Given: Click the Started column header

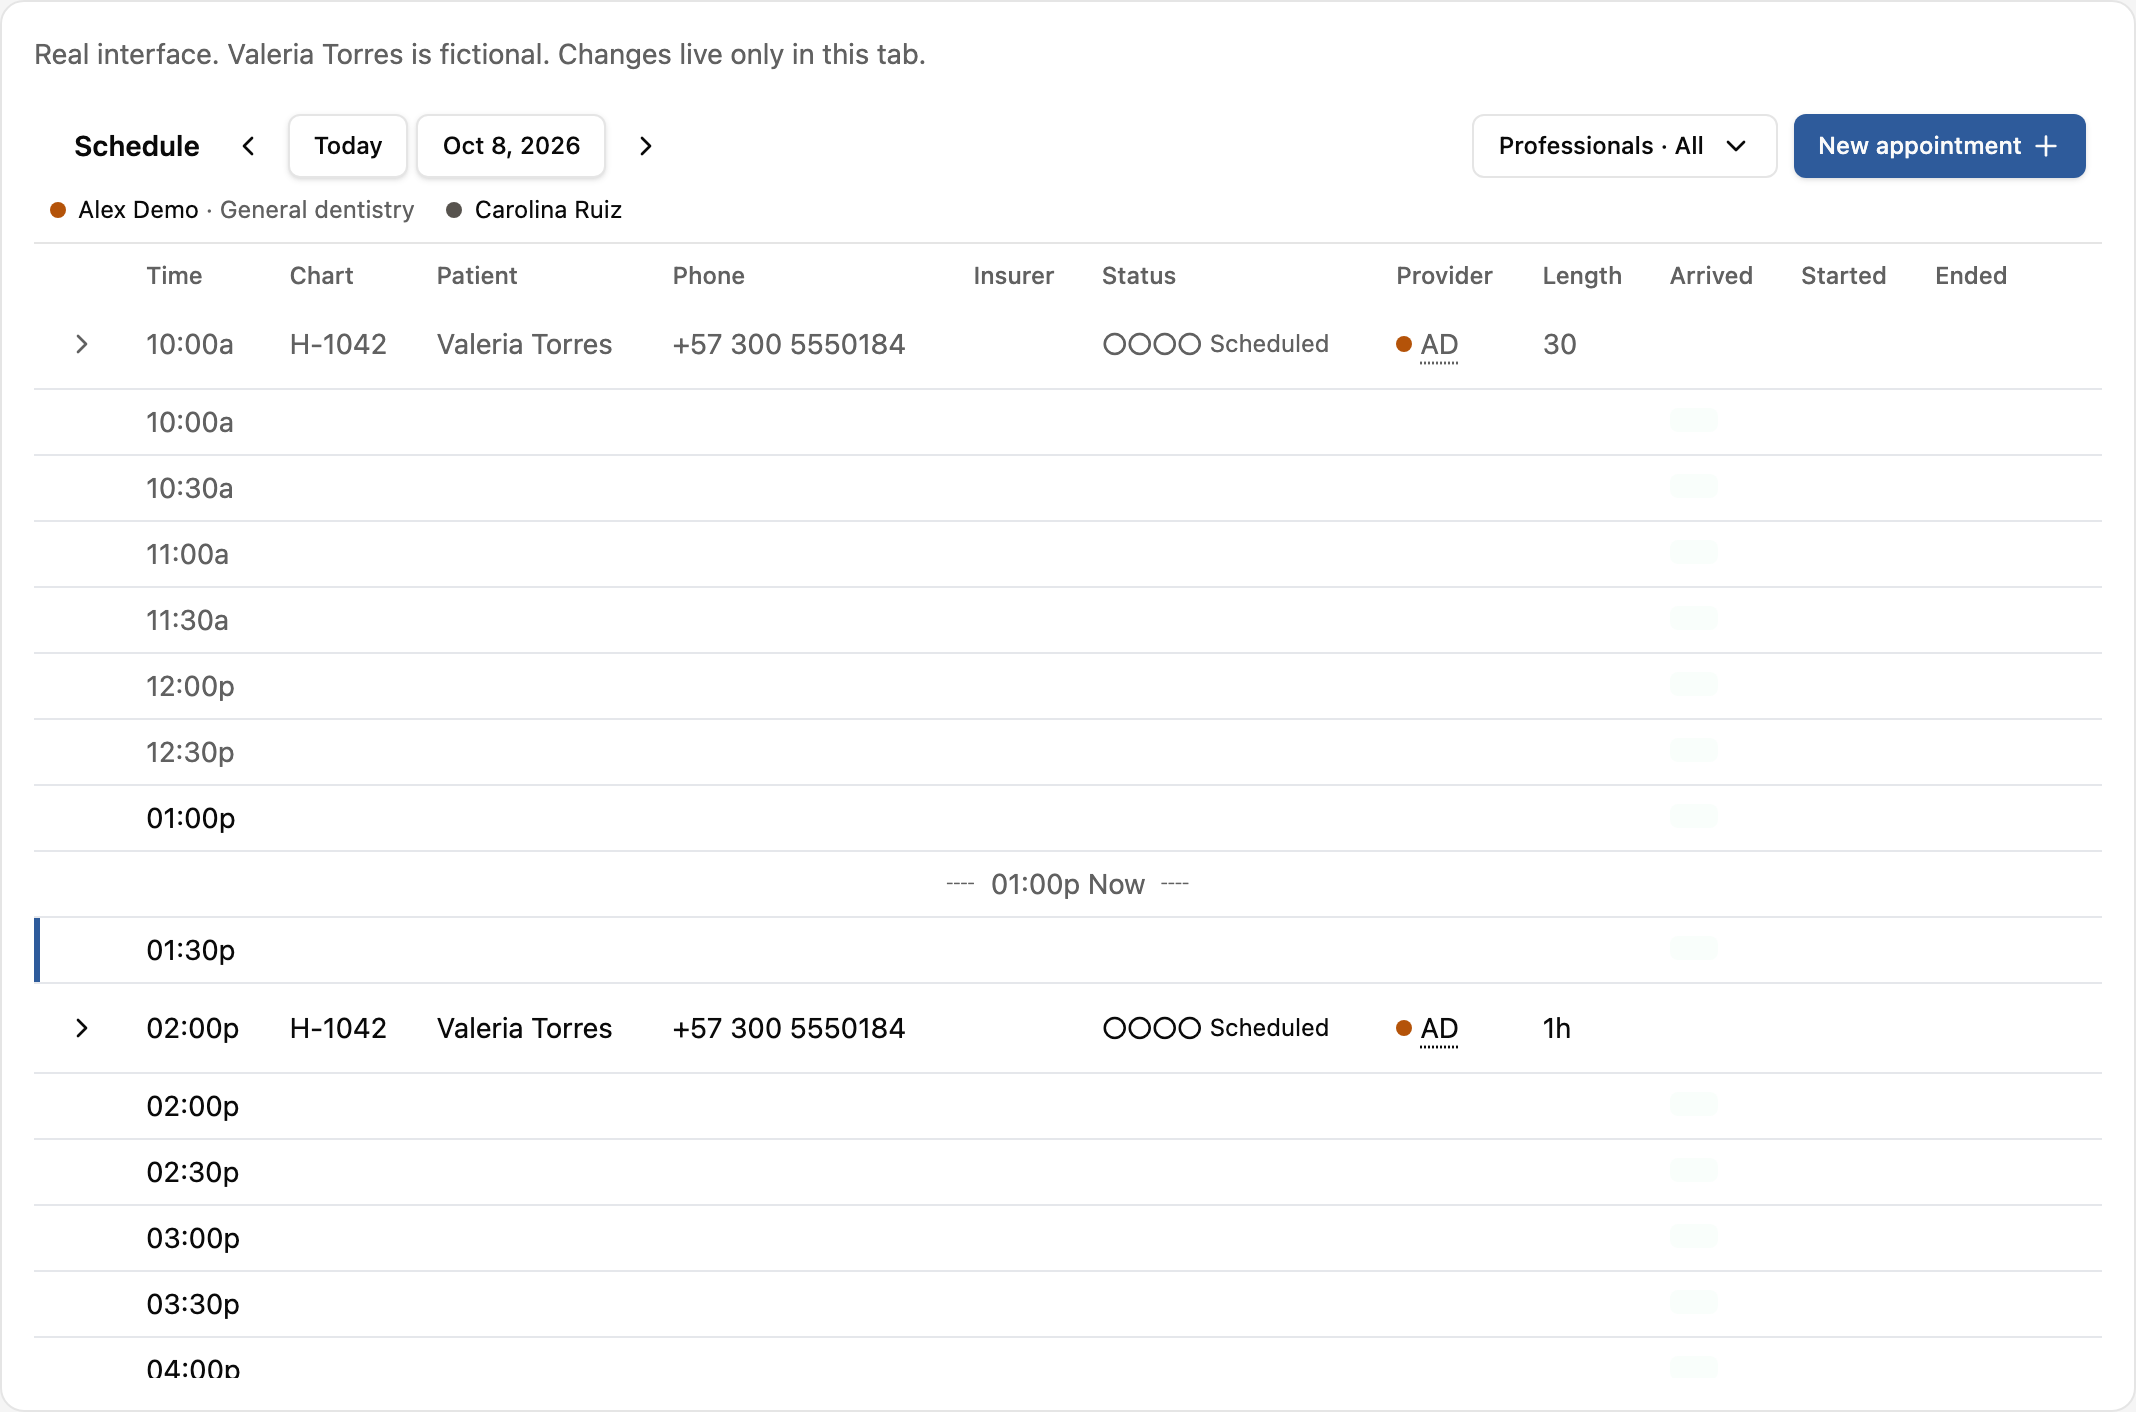Looking at the screenshot, I should (x=1843, y=276).
